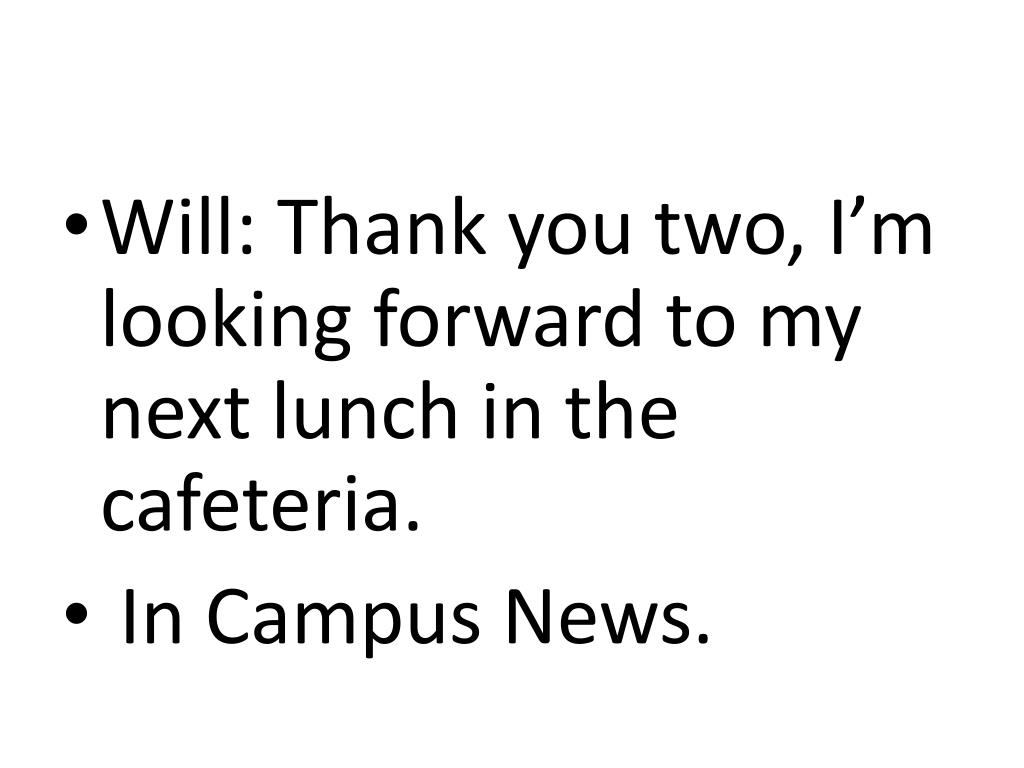Click the word "News."
The image size is (1024, 768).
[606, 618]
